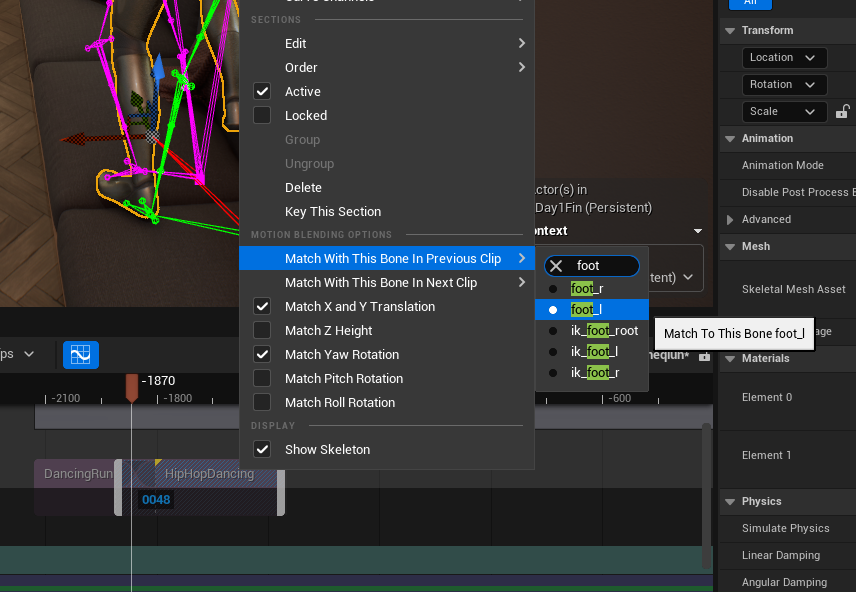This screenshot has height=592, width=856.
Task: Collapse the Physics section
Action: click(x=730, y=501)
